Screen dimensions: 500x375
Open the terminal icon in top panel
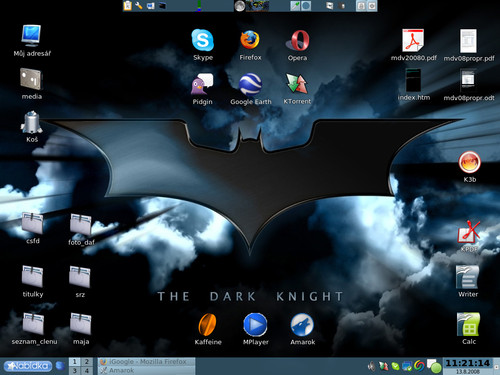(162, 6)
